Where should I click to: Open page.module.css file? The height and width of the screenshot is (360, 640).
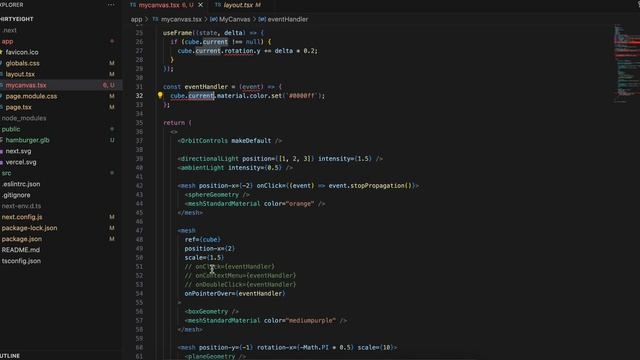(x=31, y=96)
